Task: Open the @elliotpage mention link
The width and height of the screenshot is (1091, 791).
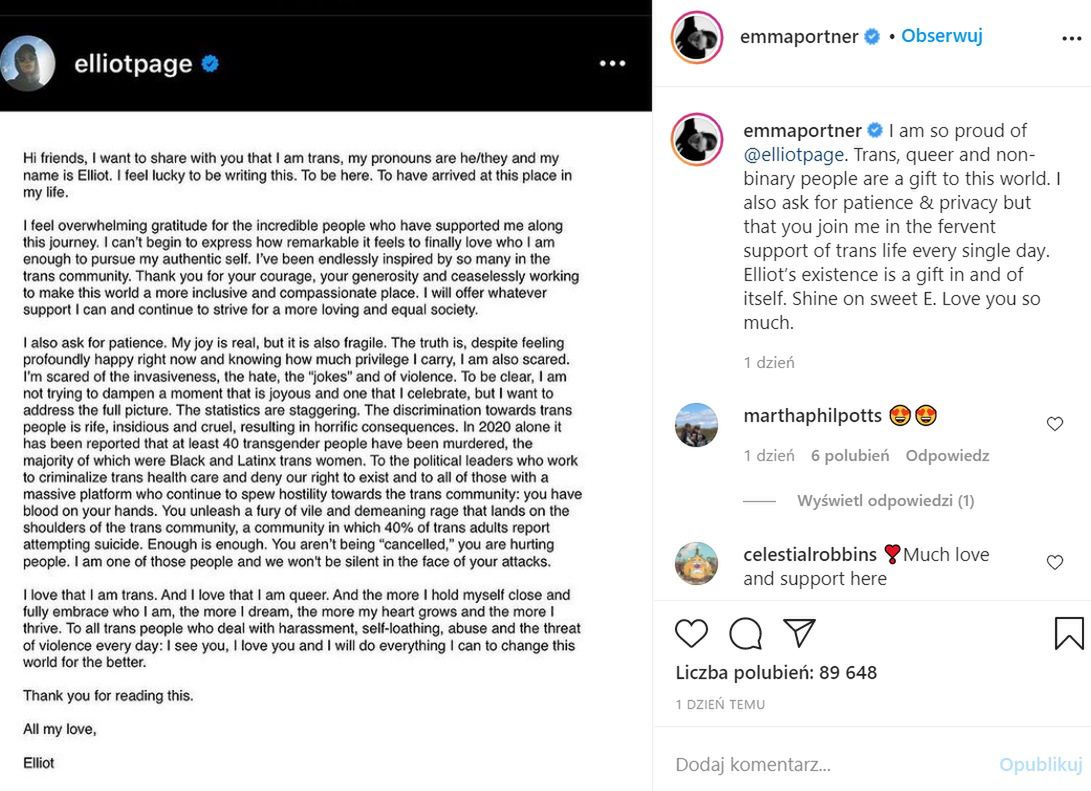Action: [x=794, y=155]
